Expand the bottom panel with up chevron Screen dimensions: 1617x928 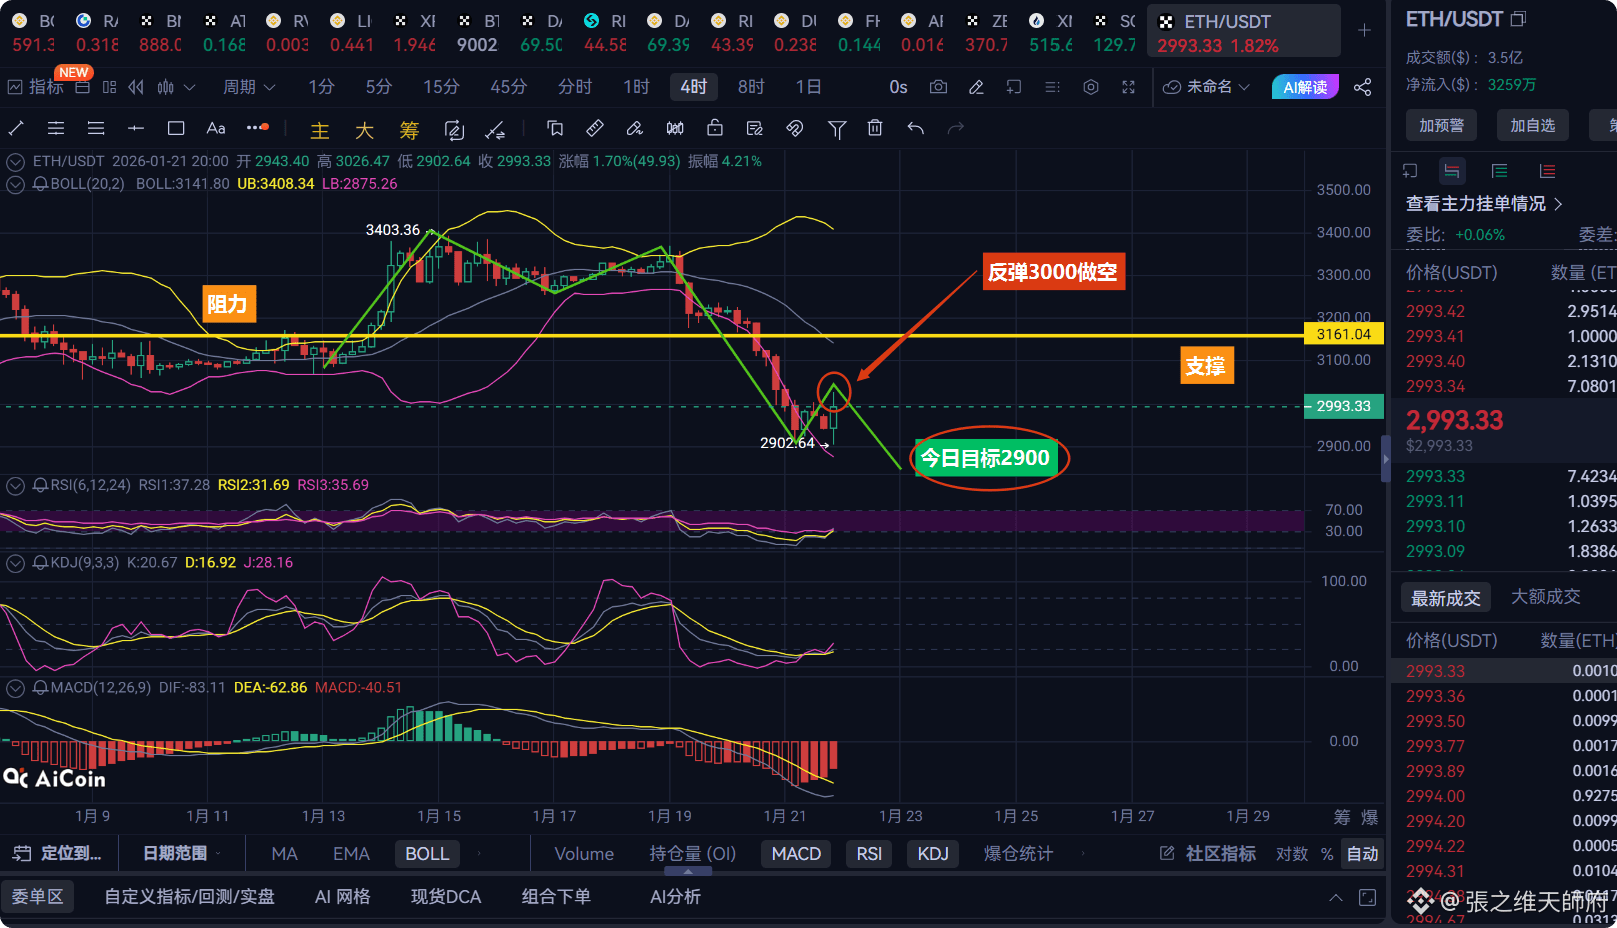tap(1336, 898)
